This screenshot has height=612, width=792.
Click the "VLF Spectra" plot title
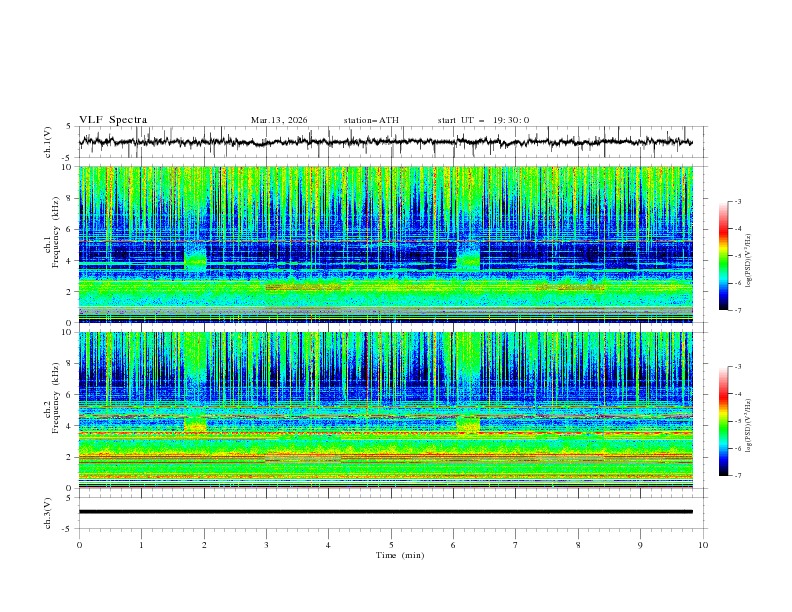(x=113, y=120)
